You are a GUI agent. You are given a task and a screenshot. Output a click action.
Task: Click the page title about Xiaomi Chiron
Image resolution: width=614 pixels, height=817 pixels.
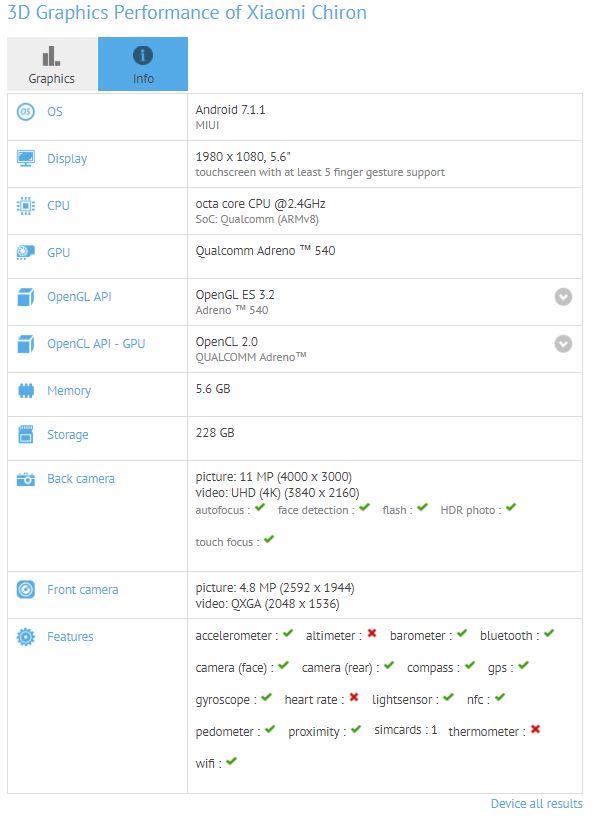tap(187, 13)
